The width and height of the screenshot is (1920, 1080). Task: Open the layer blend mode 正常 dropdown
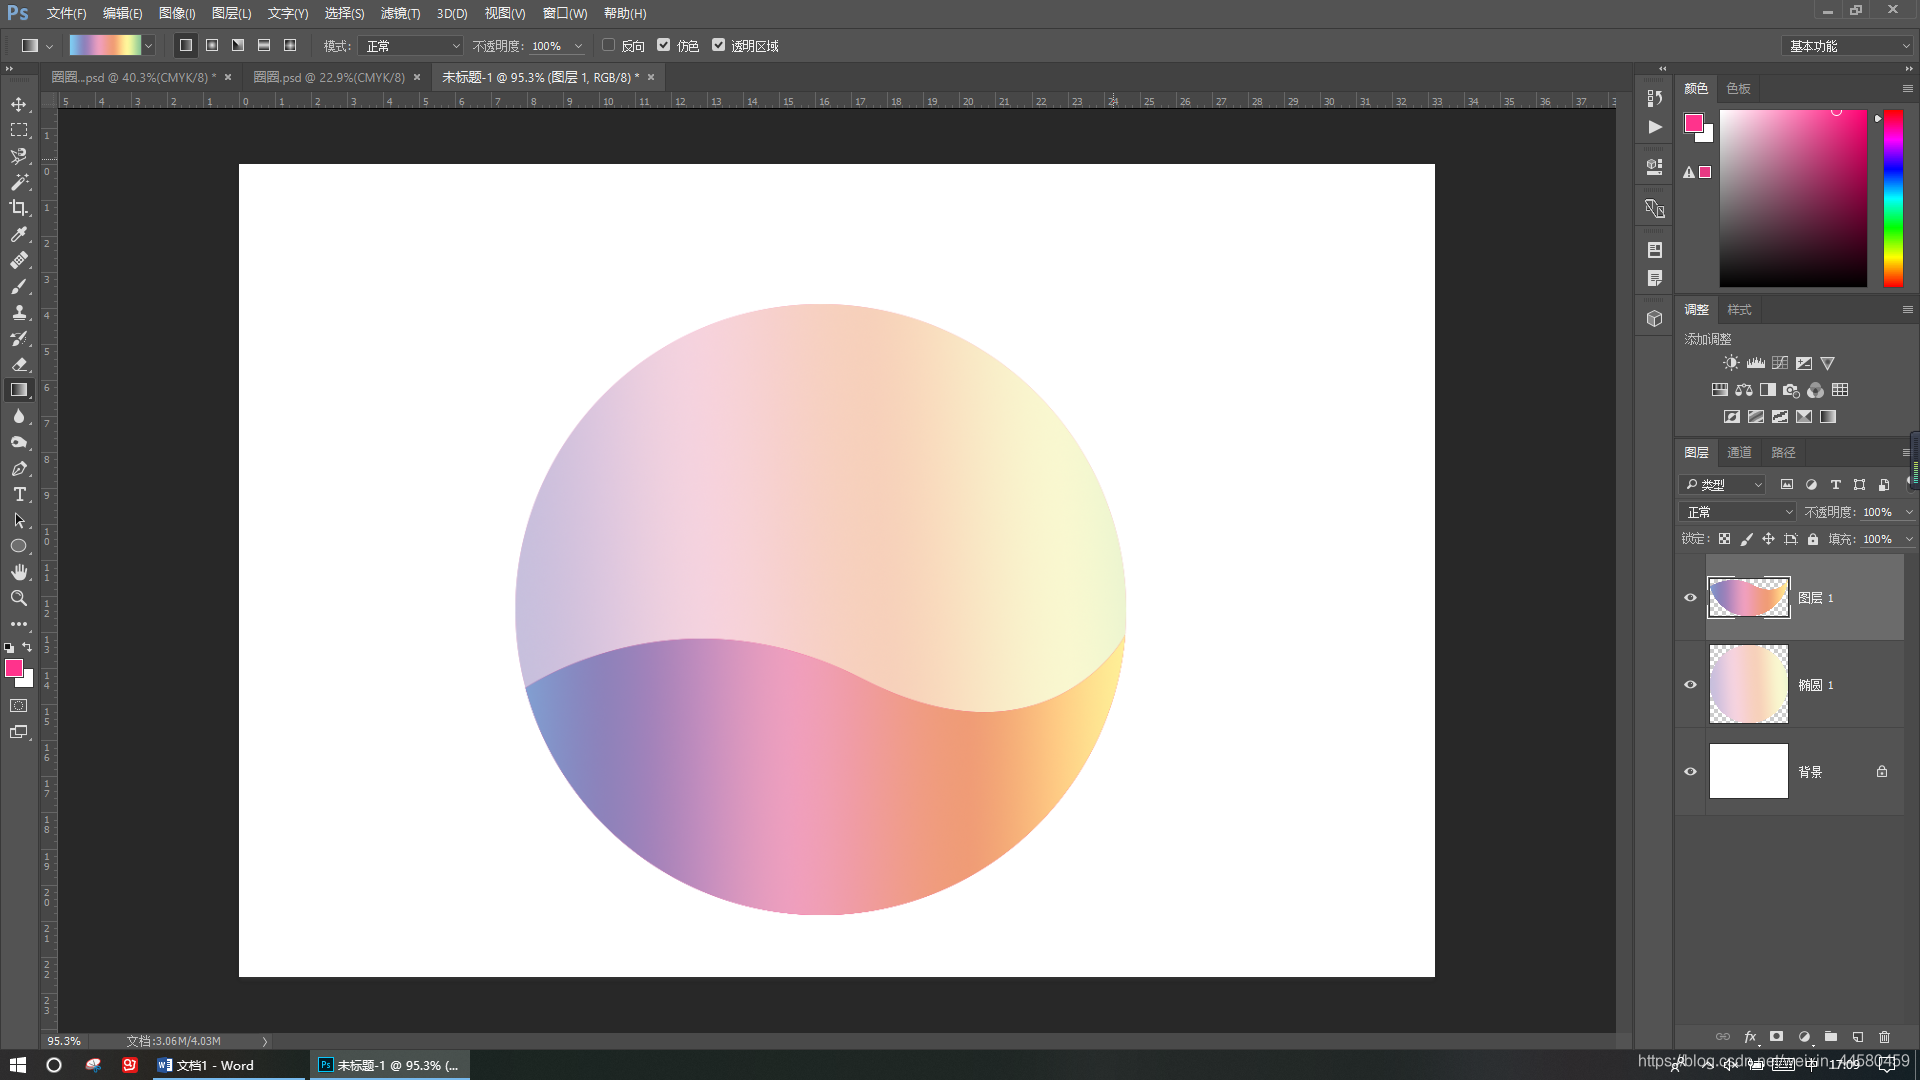(x=1739, y=512)
